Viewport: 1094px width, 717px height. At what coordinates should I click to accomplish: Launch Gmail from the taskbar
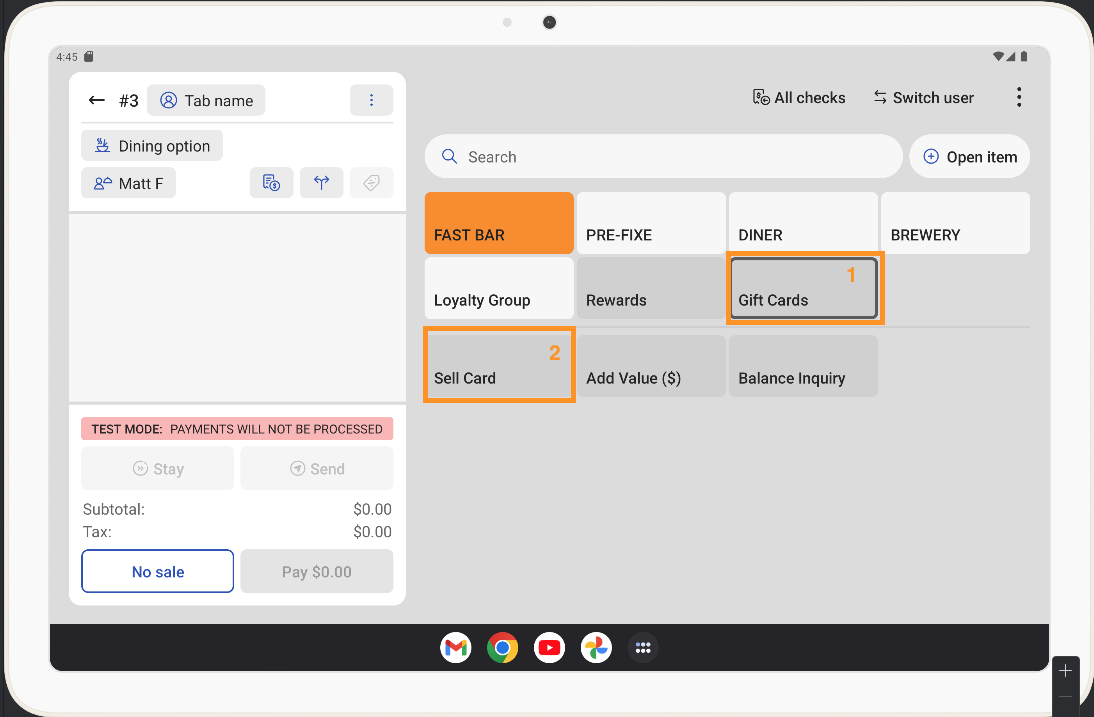(456, 648)
